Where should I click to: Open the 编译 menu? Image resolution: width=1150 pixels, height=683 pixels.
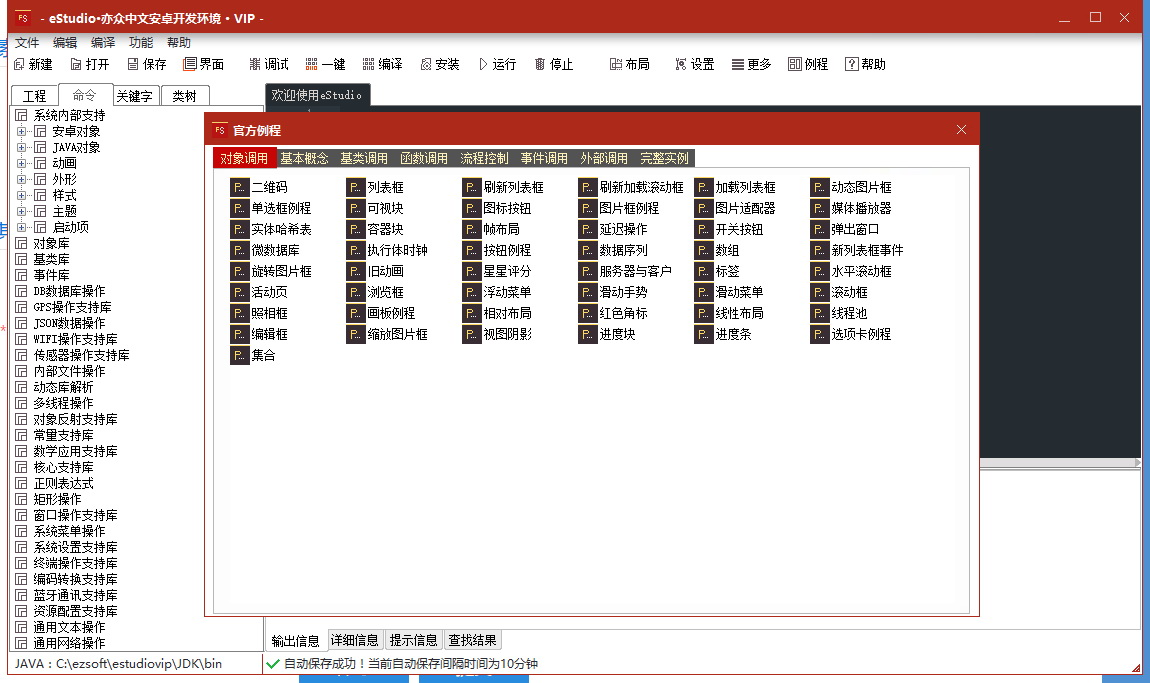[103, 43]
